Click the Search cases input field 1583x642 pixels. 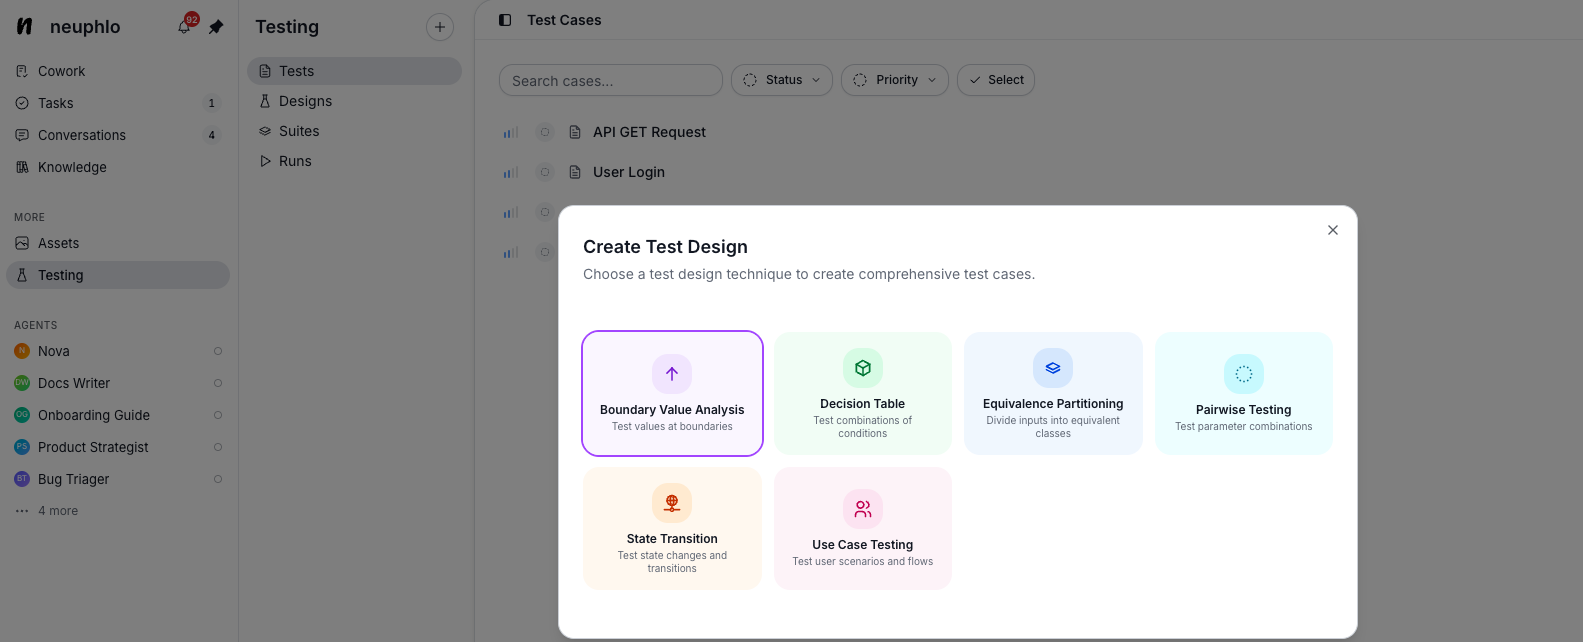[x=611, y=80]
